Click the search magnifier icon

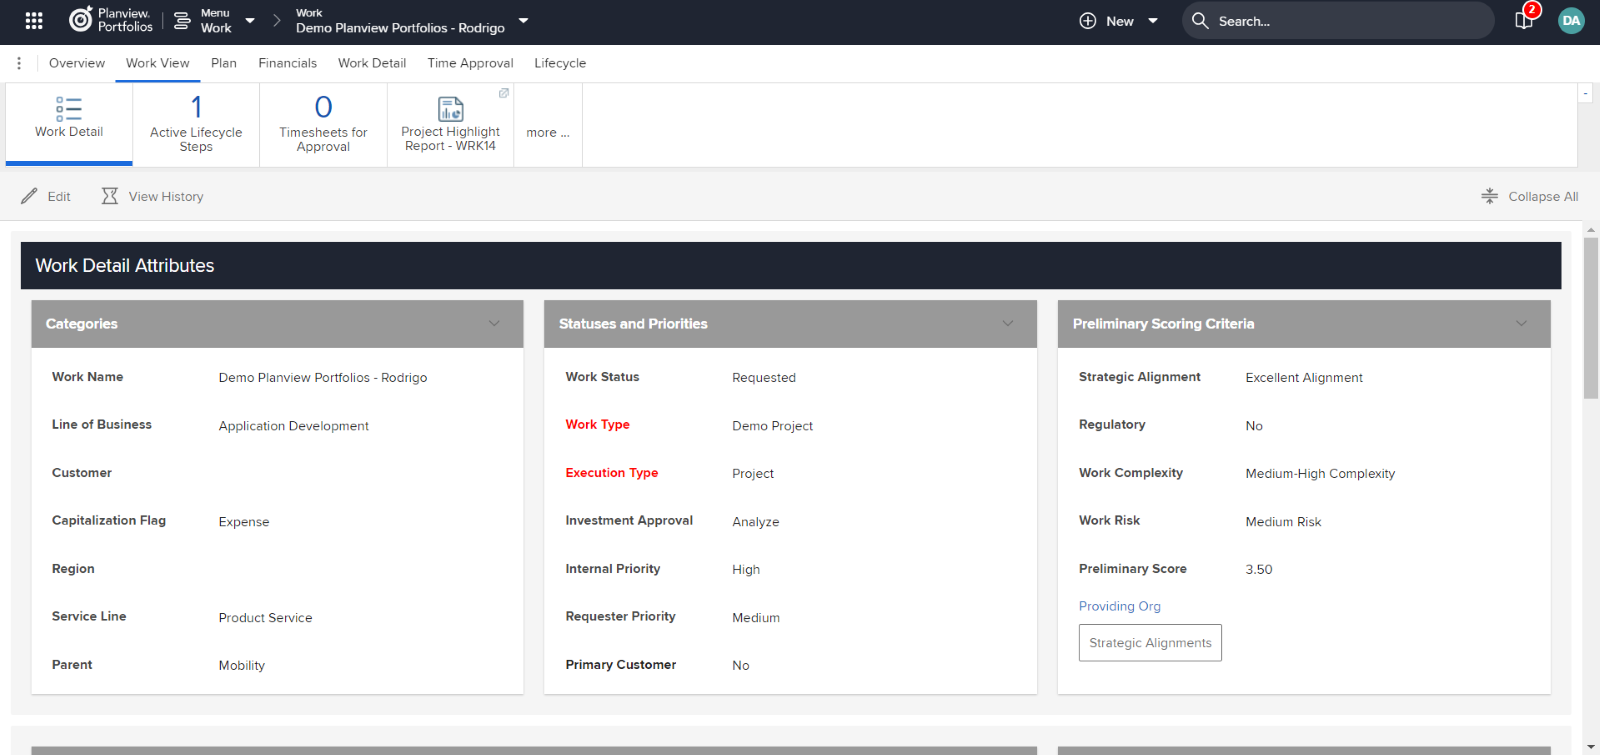point(1200,21)
